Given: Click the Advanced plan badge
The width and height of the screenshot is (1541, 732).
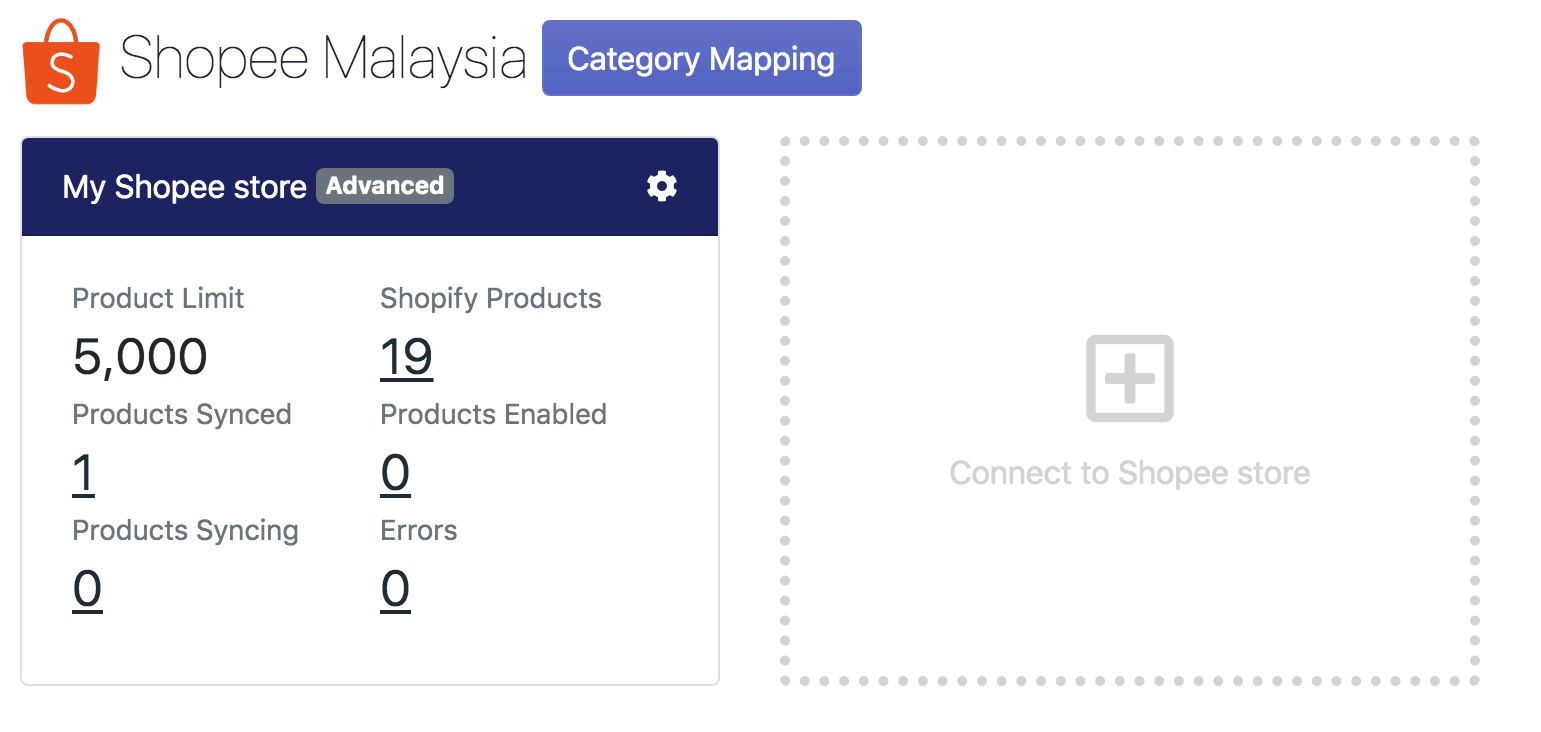Looking at the screenshot, I should (x=385, y=186).
